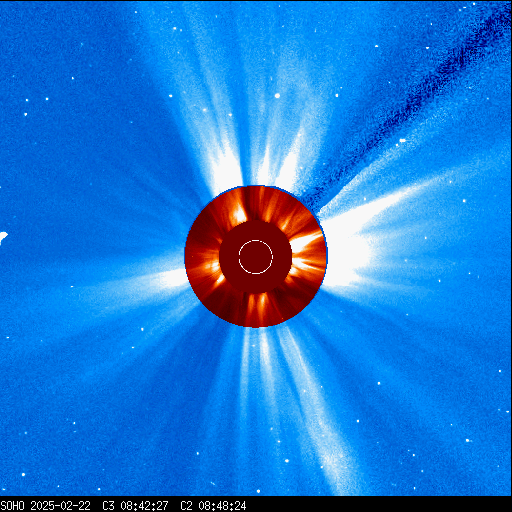Click the white circle outlining the Sun
512x512 pixels.
click(256, 257)
